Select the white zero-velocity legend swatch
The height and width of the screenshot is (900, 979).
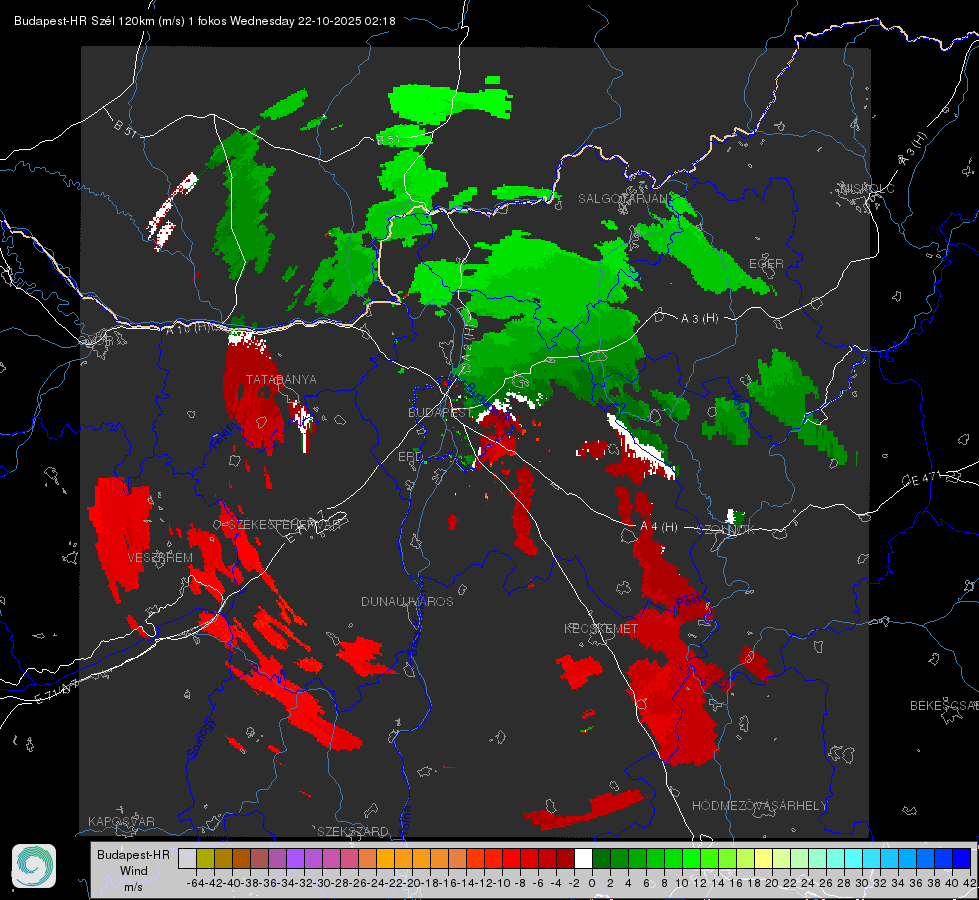pos(583,858)
